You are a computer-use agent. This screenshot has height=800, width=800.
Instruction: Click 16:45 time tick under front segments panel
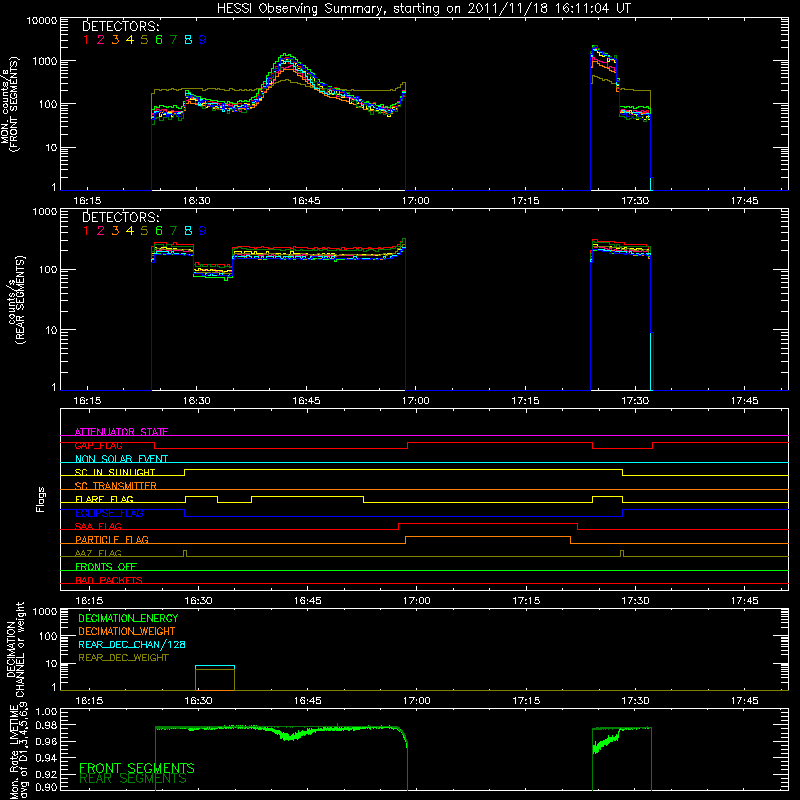(306, 201)
